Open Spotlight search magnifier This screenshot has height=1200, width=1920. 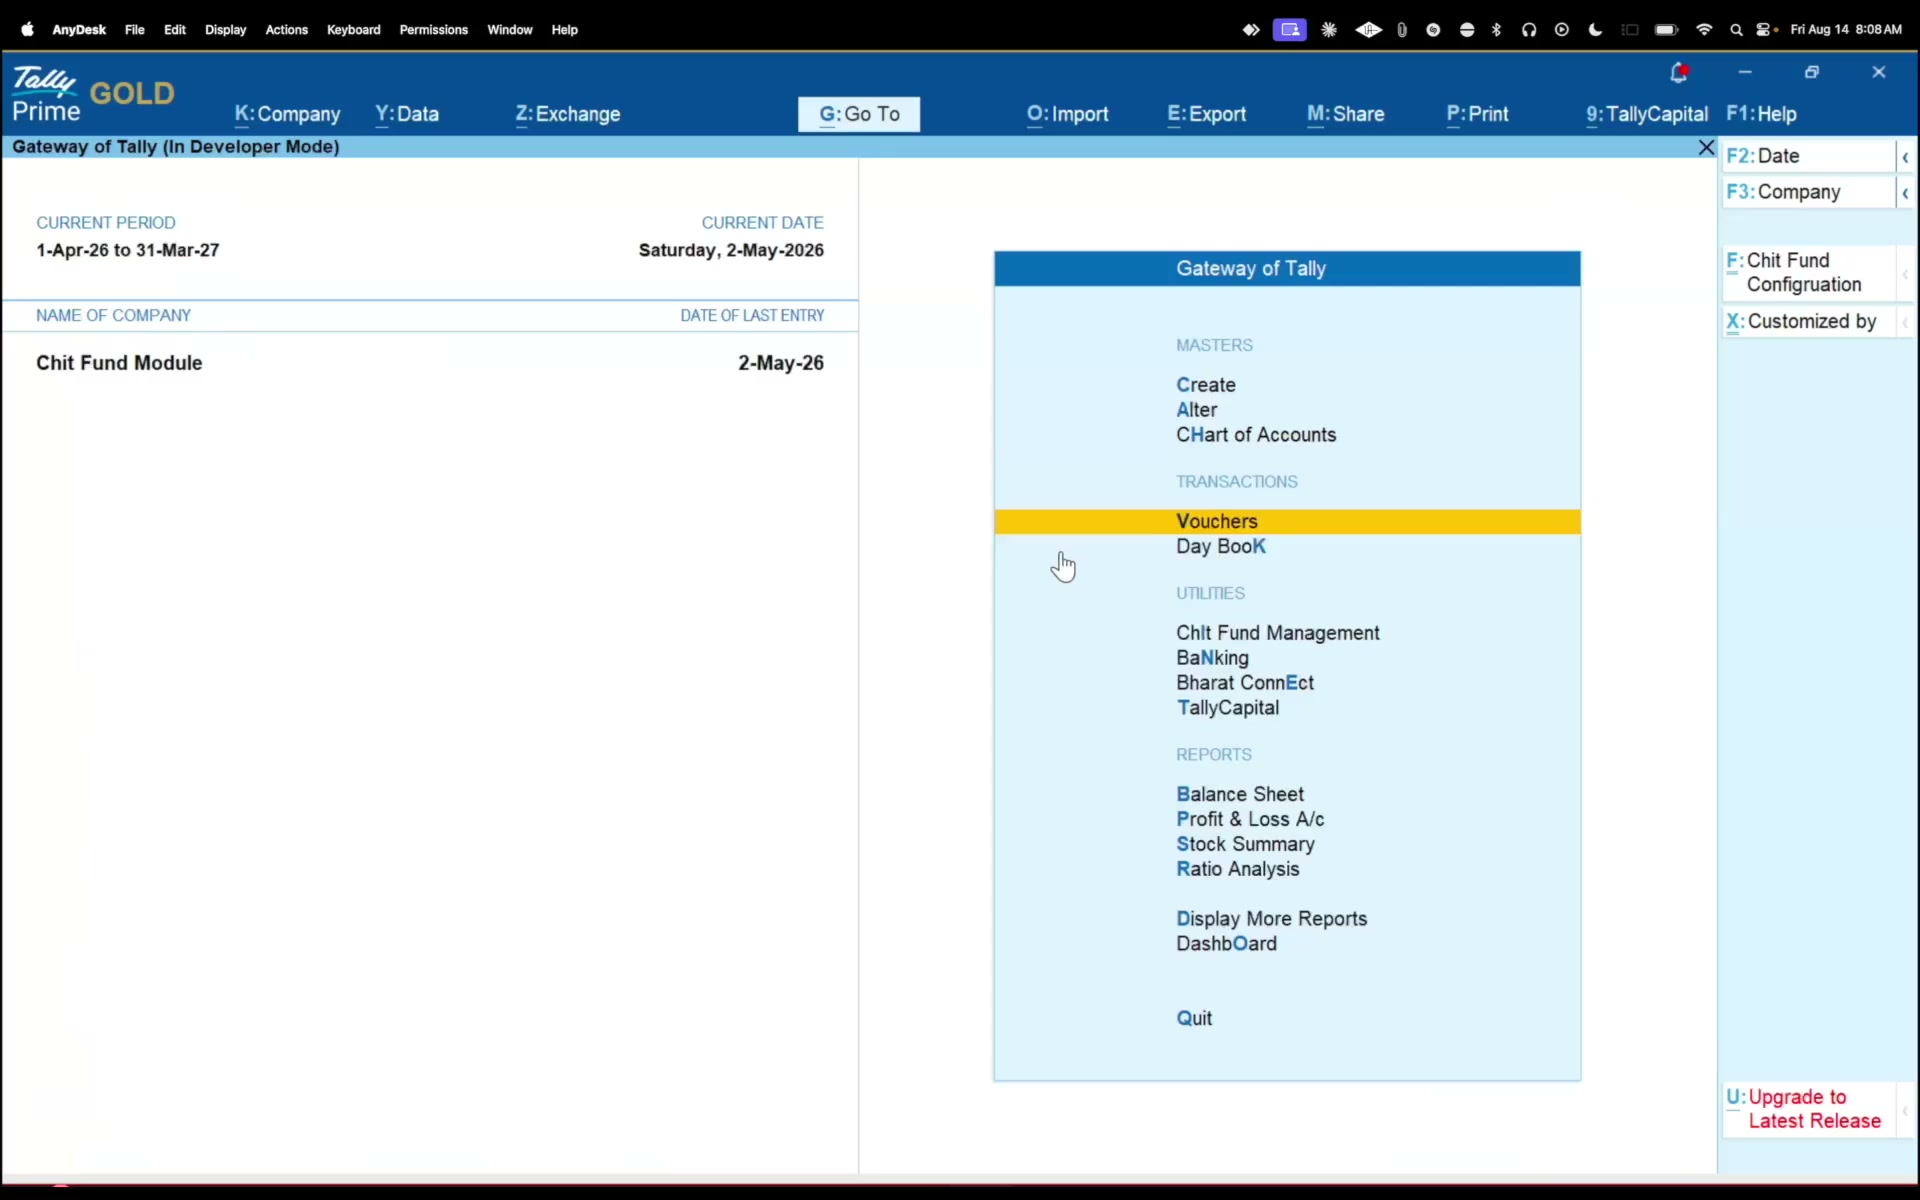pos(1737,30)
